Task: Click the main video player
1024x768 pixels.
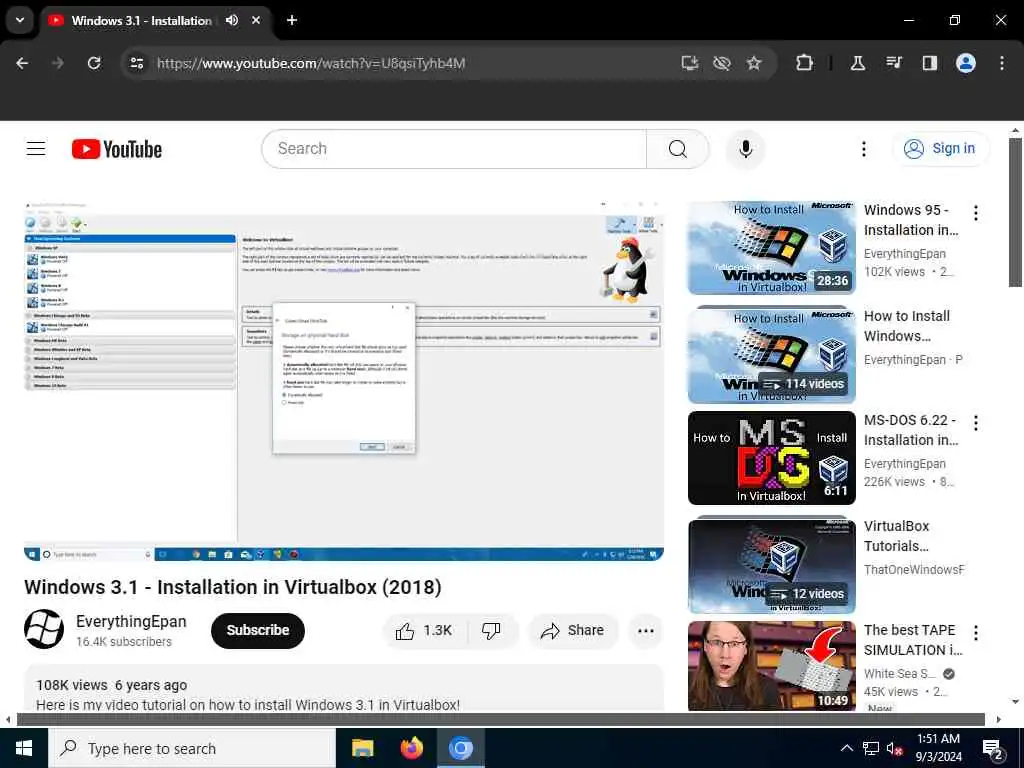Action: [344, 381]
